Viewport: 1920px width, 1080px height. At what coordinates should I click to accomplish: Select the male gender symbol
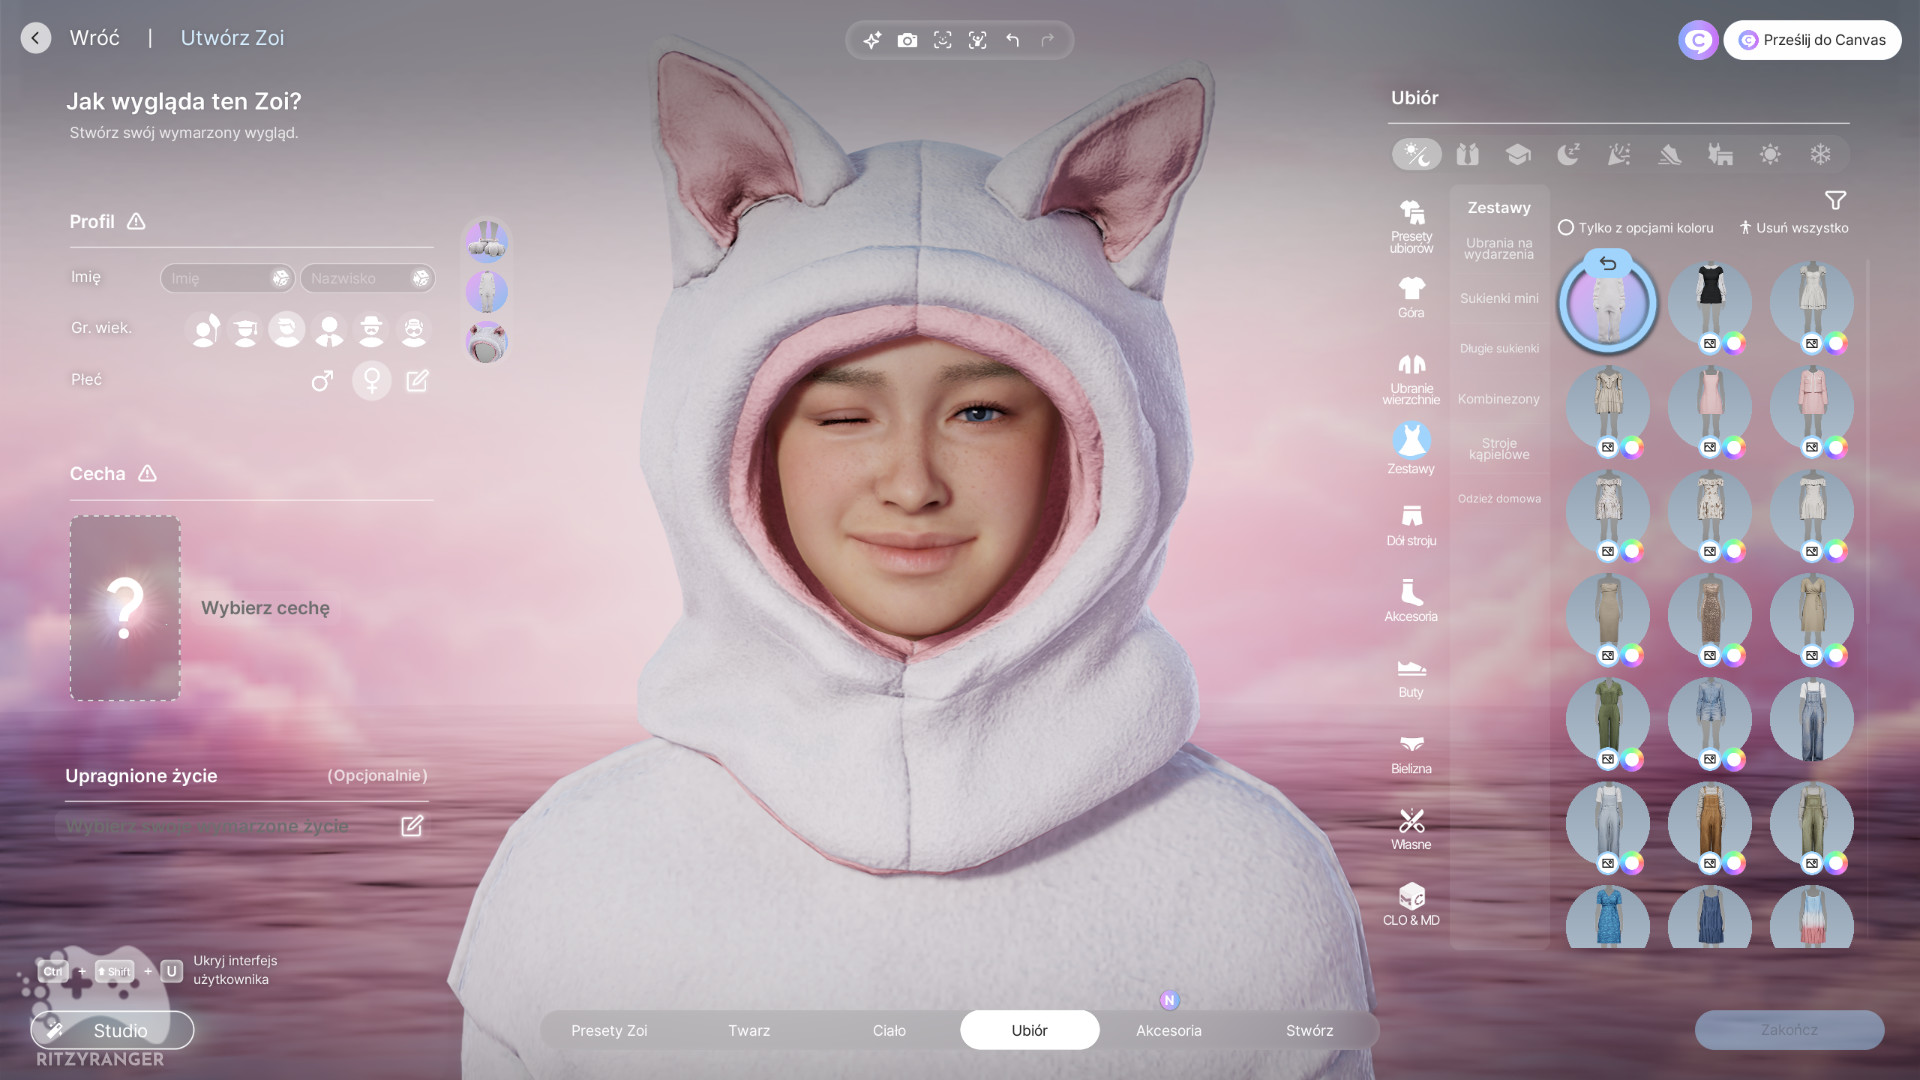322,380
